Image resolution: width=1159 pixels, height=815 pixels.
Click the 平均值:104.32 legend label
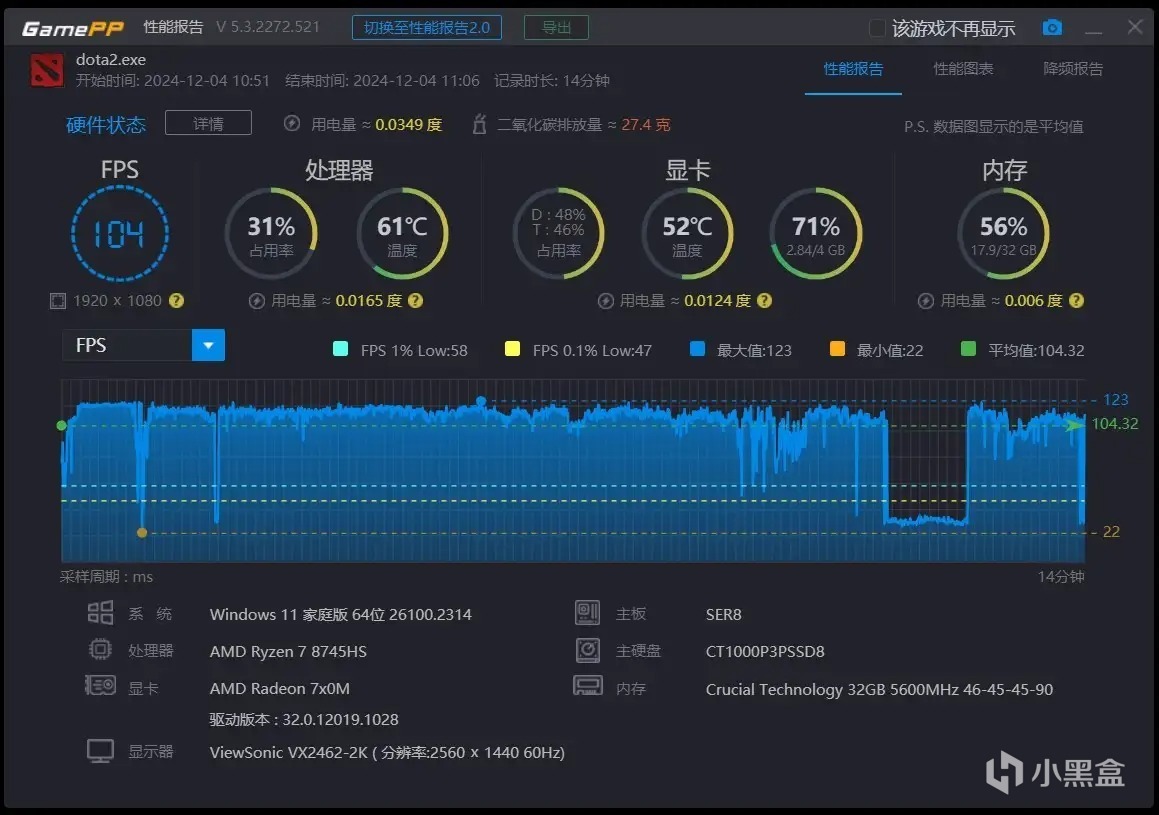[1036, 350]
